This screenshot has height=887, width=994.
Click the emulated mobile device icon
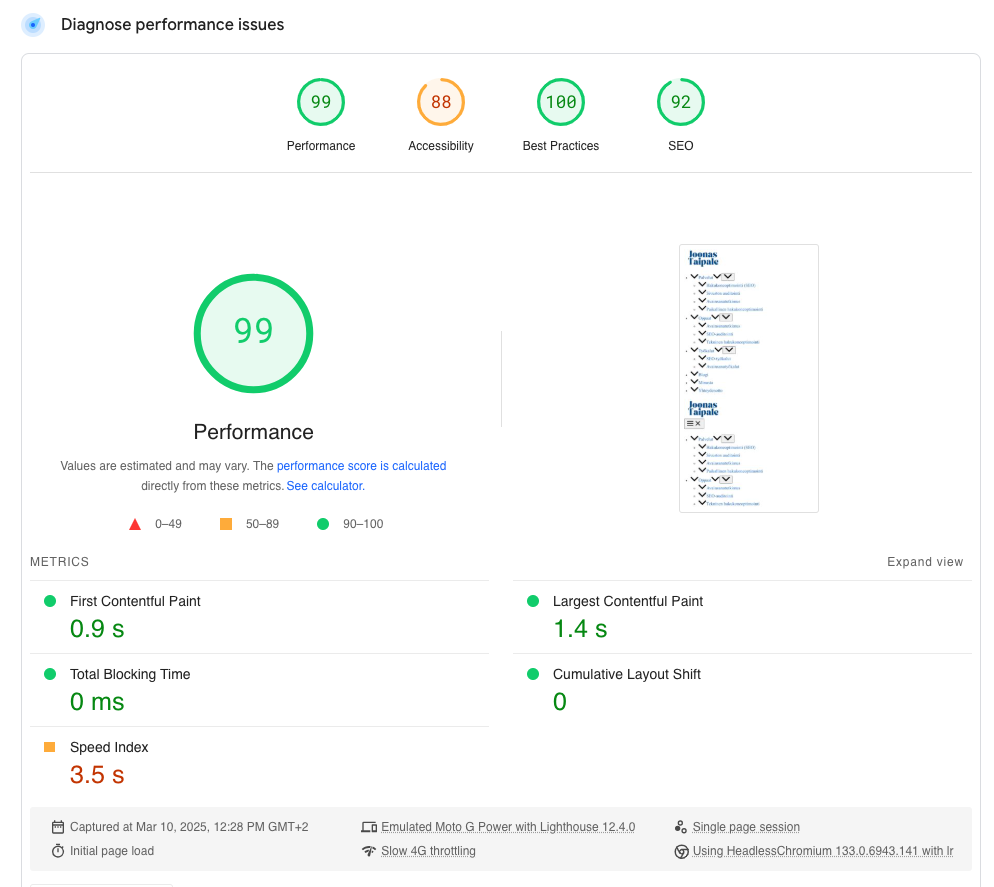(x=369, y=827)
